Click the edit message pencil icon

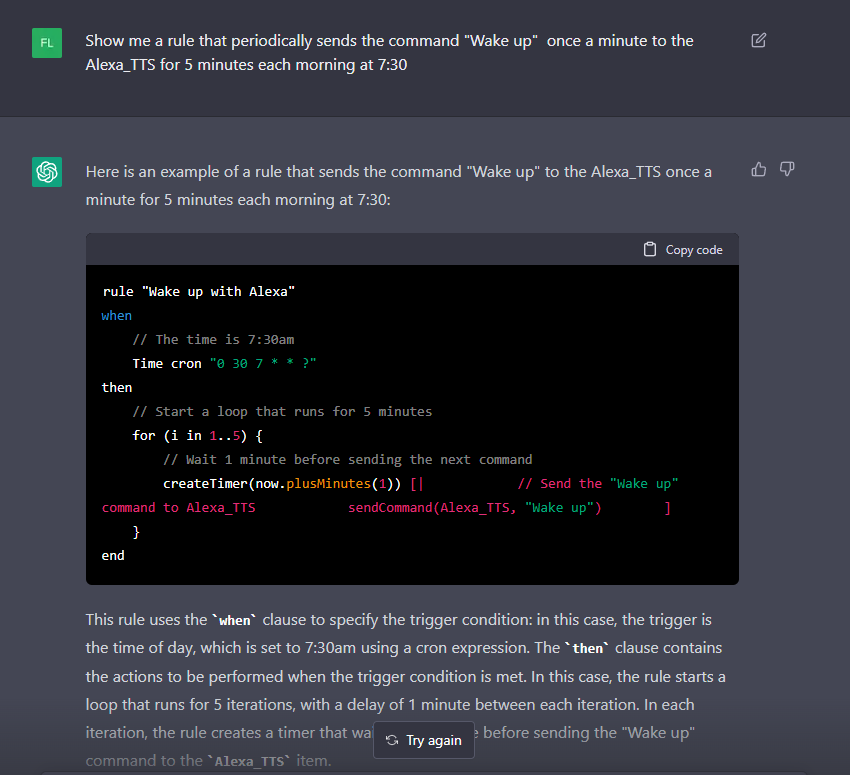click(x=758, y=41)
